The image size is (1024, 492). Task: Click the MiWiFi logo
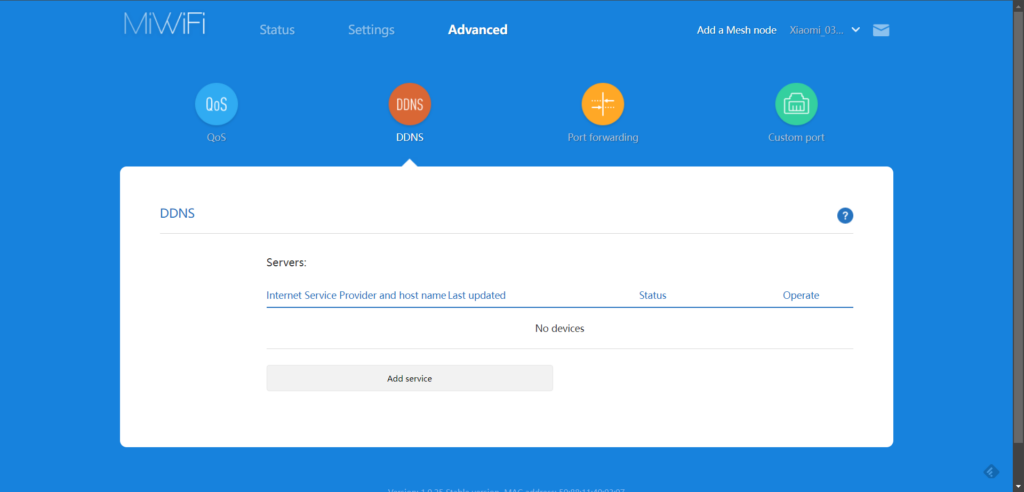point(165,25)
